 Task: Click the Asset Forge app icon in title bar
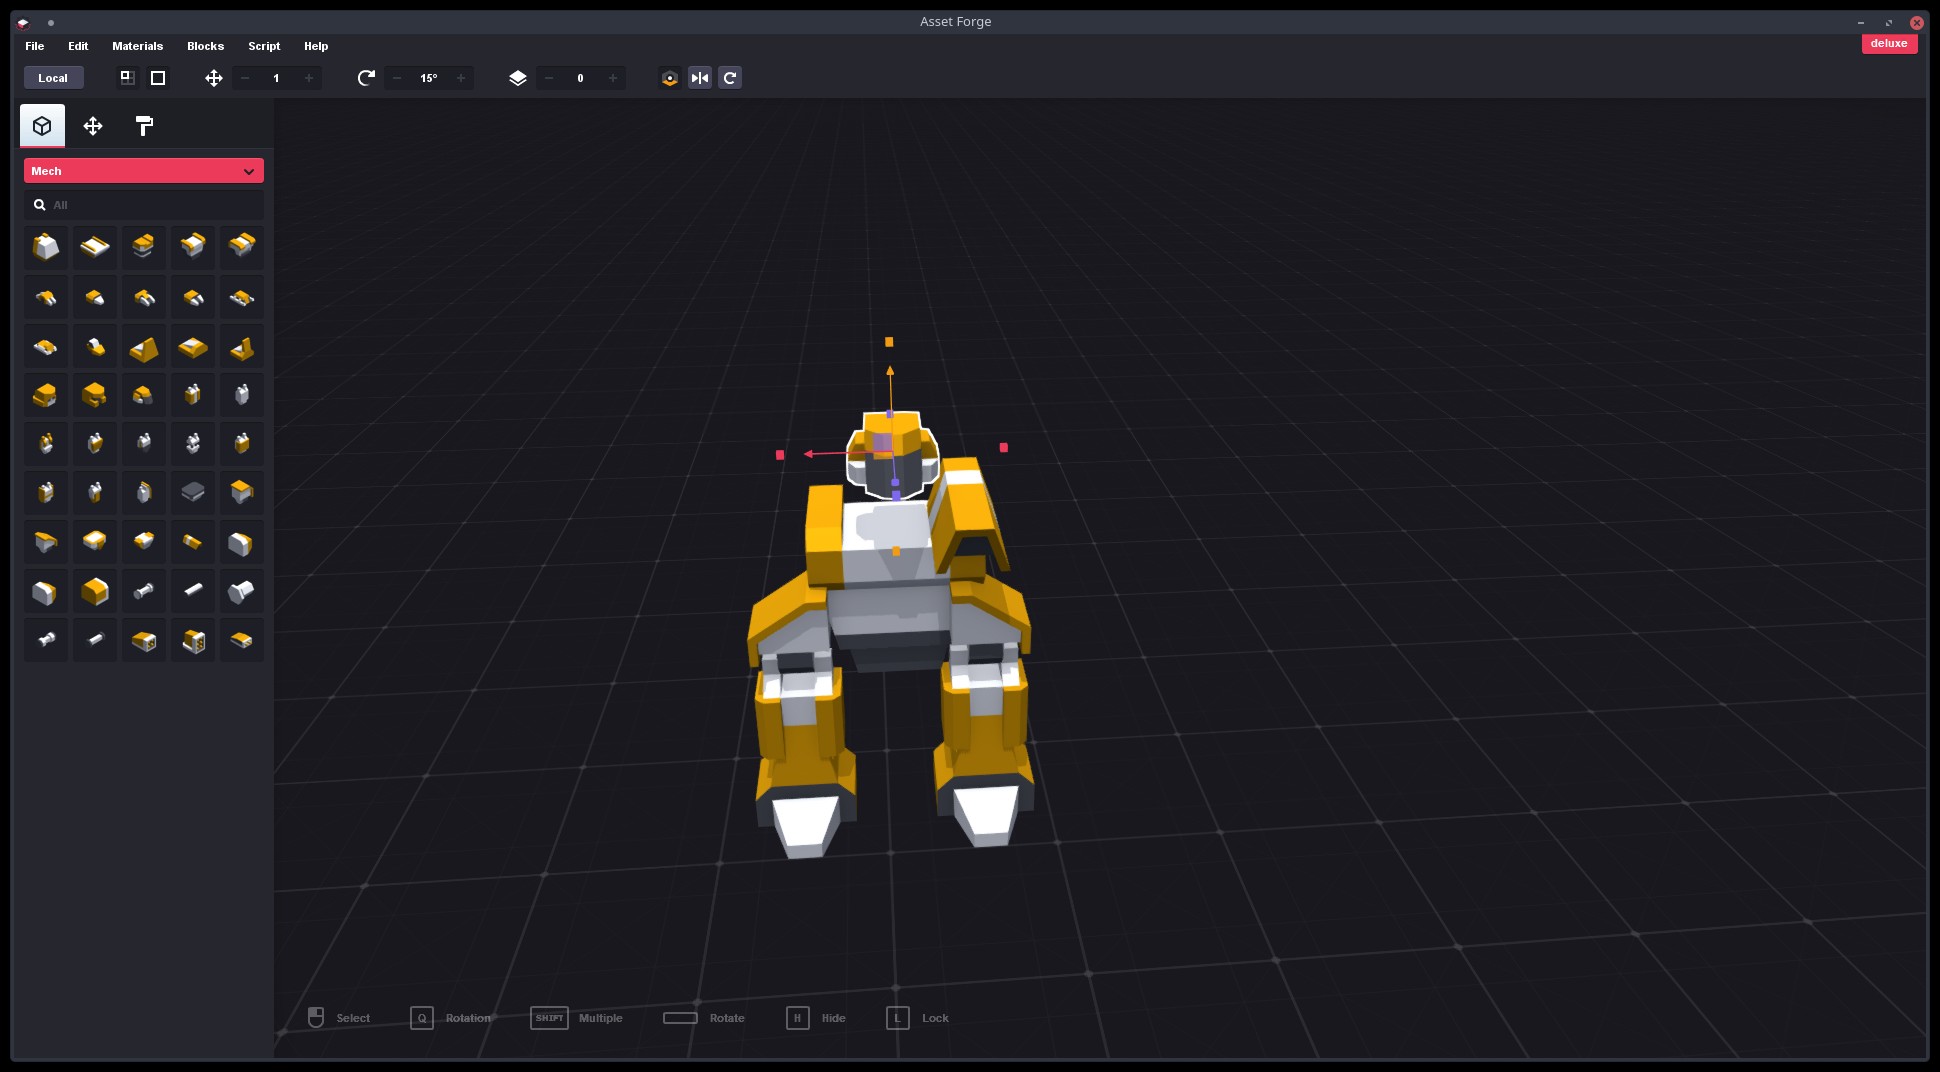coord(23,22)
